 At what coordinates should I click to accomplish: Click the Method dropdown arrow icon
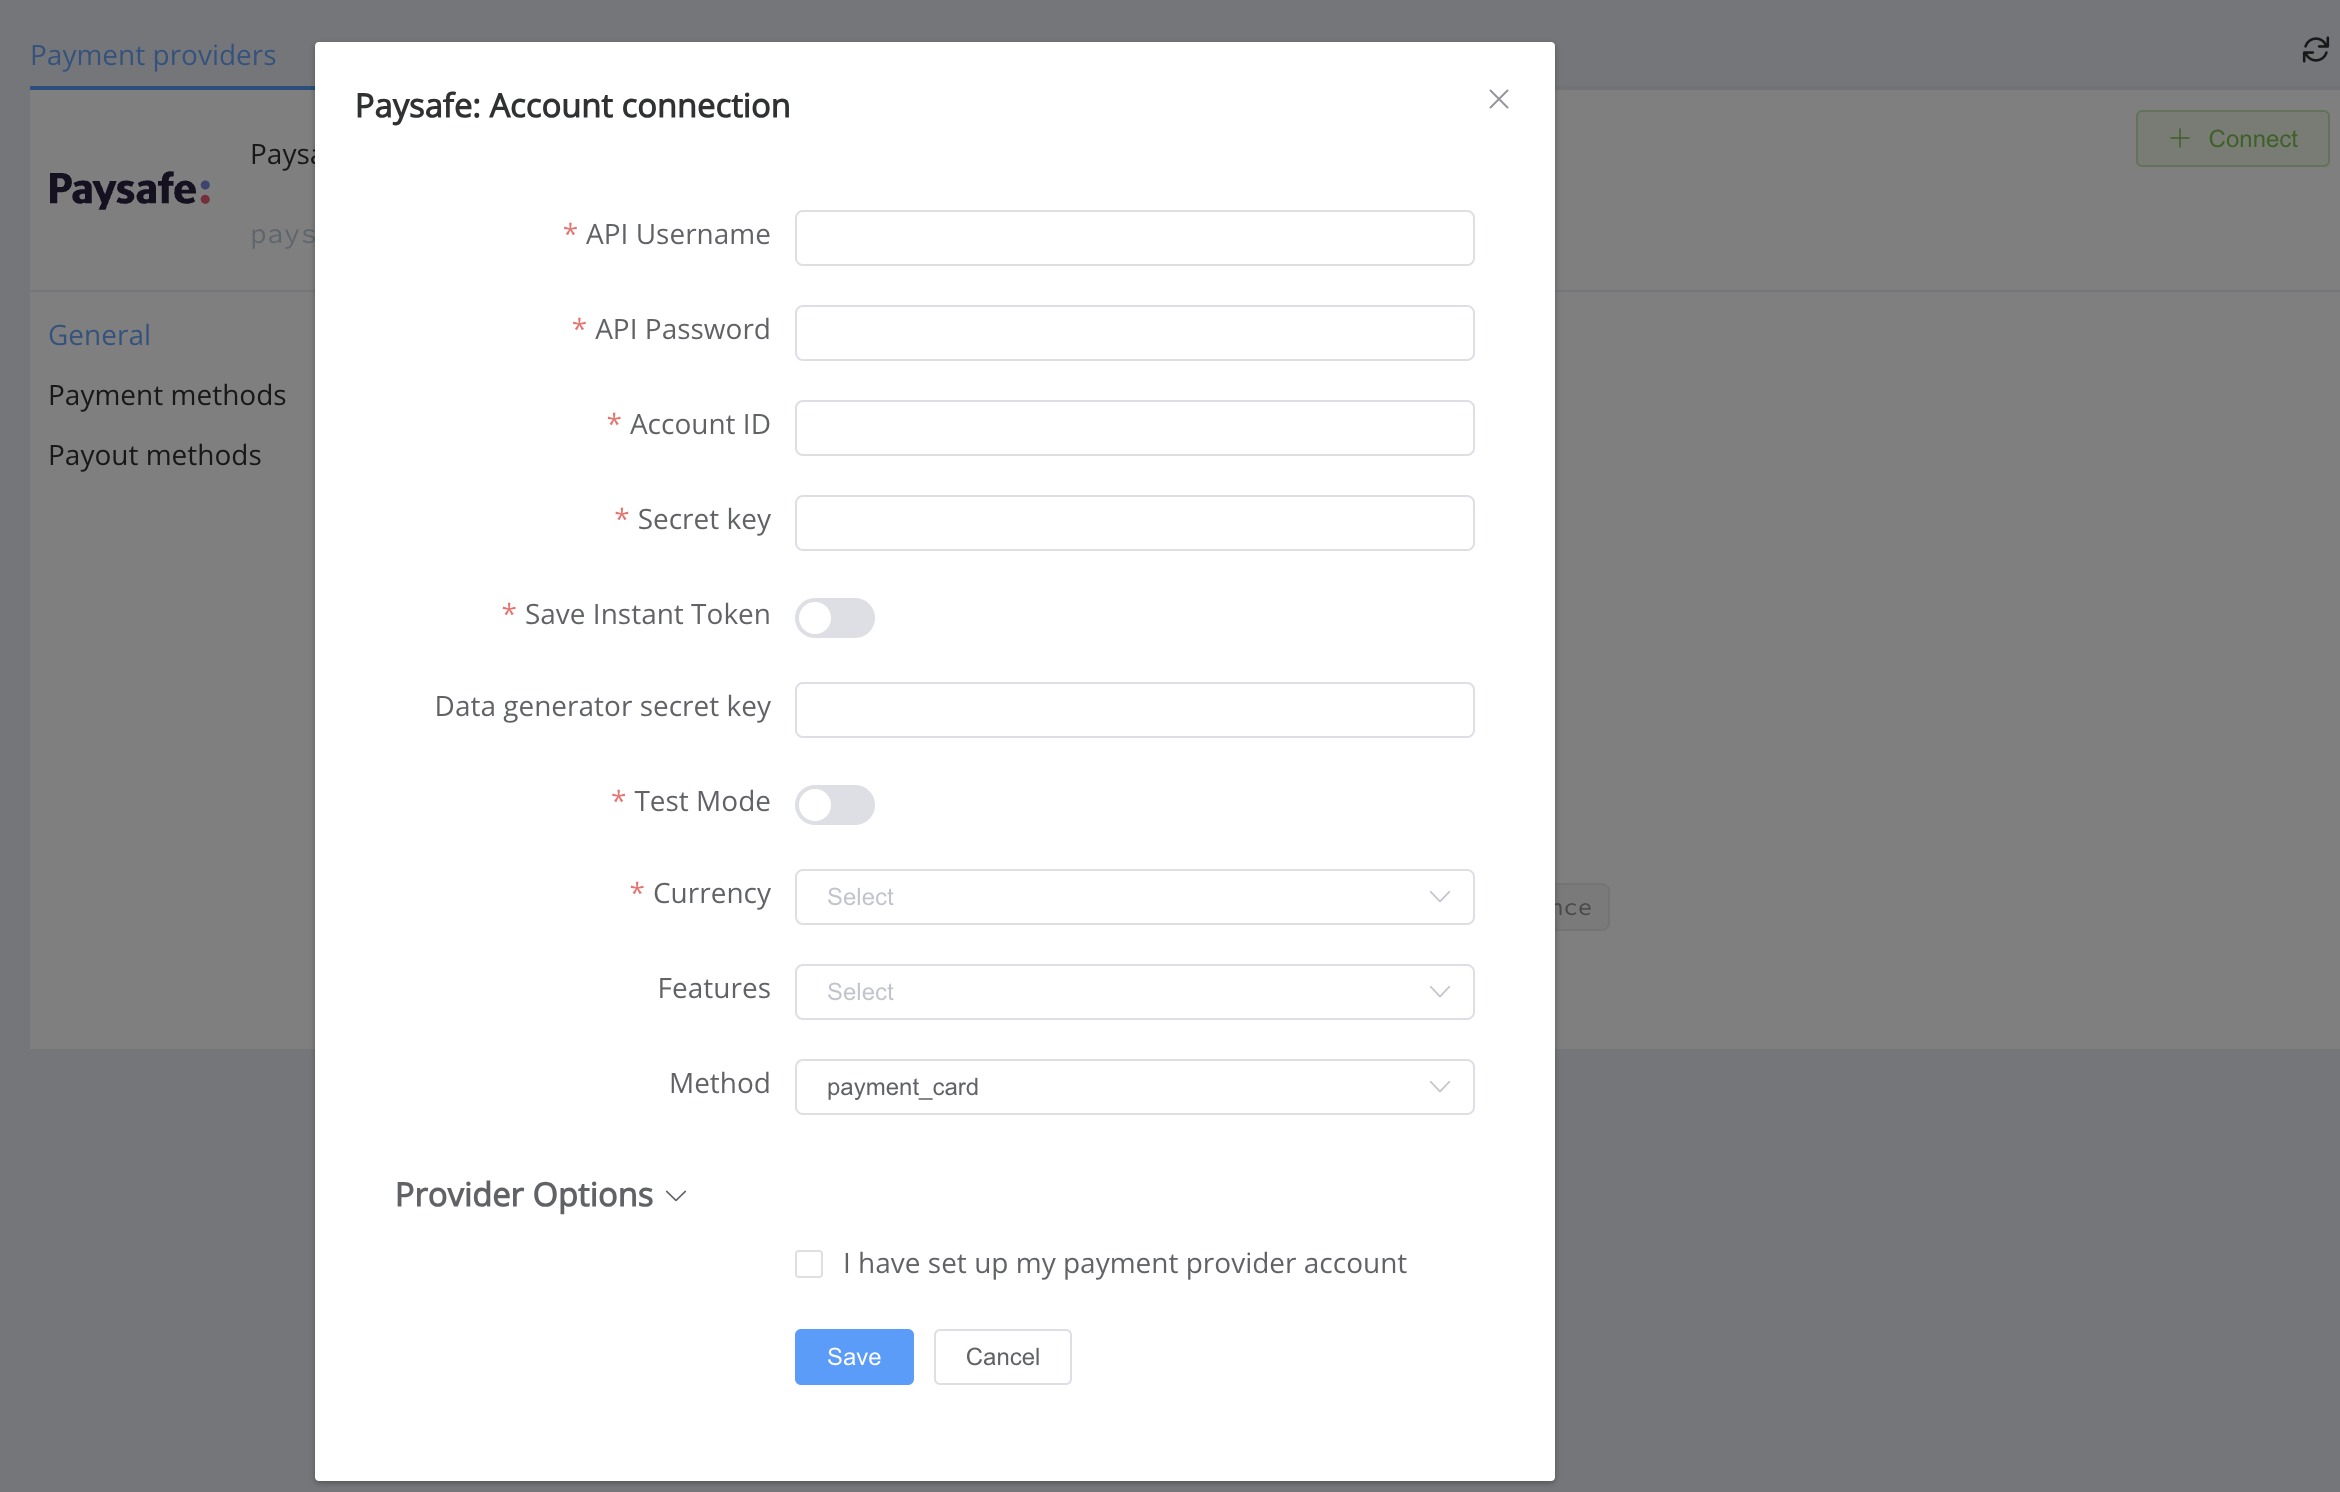pos(1439,1086)
